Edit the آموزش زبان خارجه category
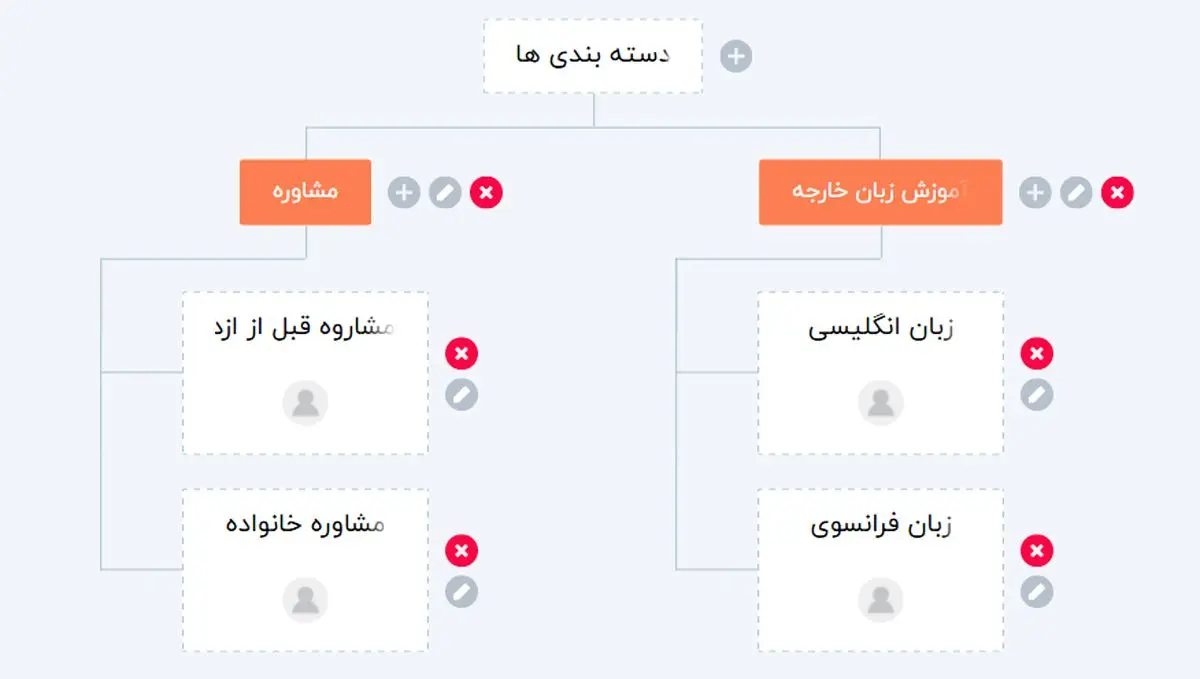The height and width of the screenshot is (679, 1200). click(x=1076, y=192)
